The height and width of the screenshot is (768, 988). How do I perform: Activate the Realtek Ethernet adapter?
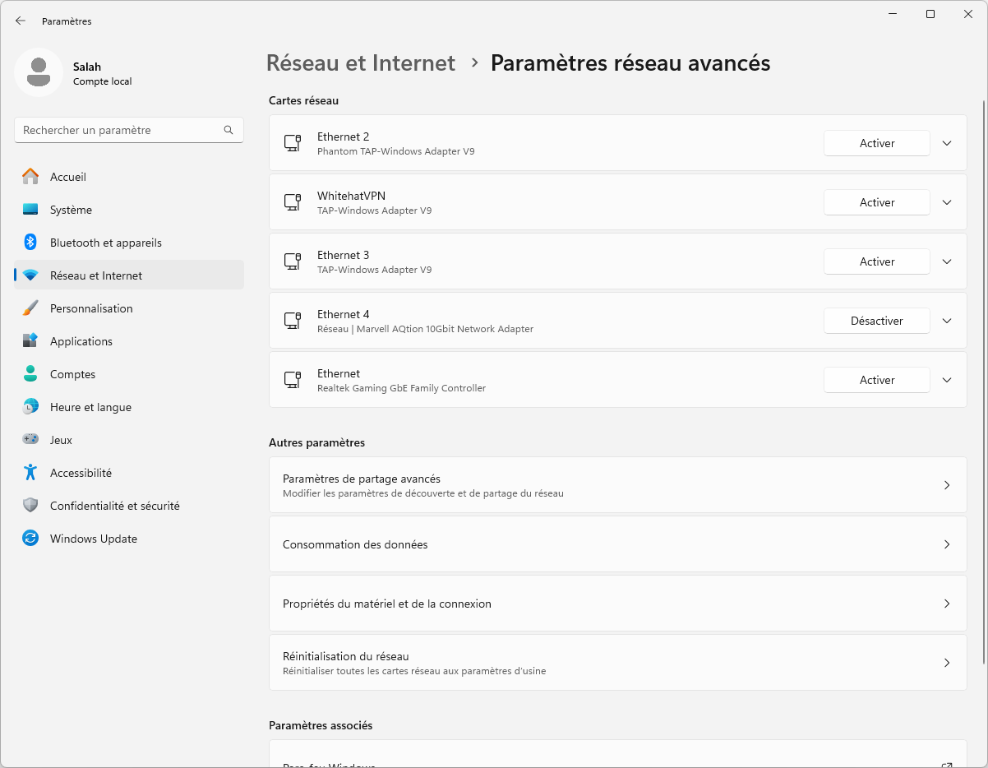point(876,380)
